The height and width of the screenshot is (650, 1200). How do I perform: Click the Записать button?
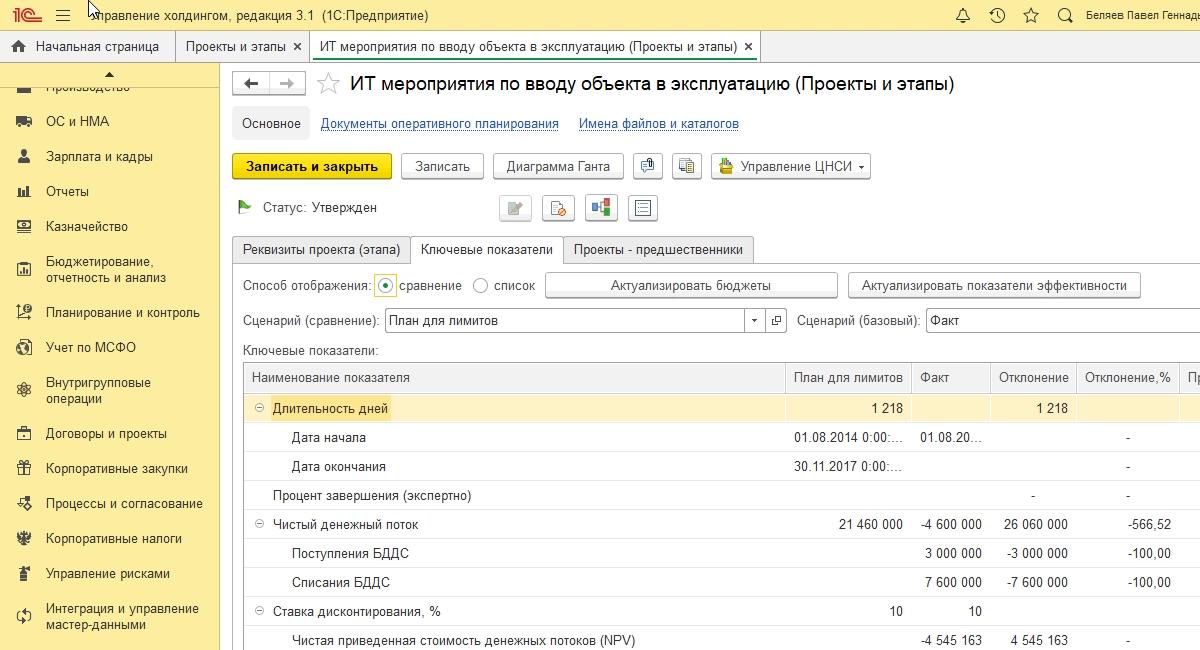point(442,166)
